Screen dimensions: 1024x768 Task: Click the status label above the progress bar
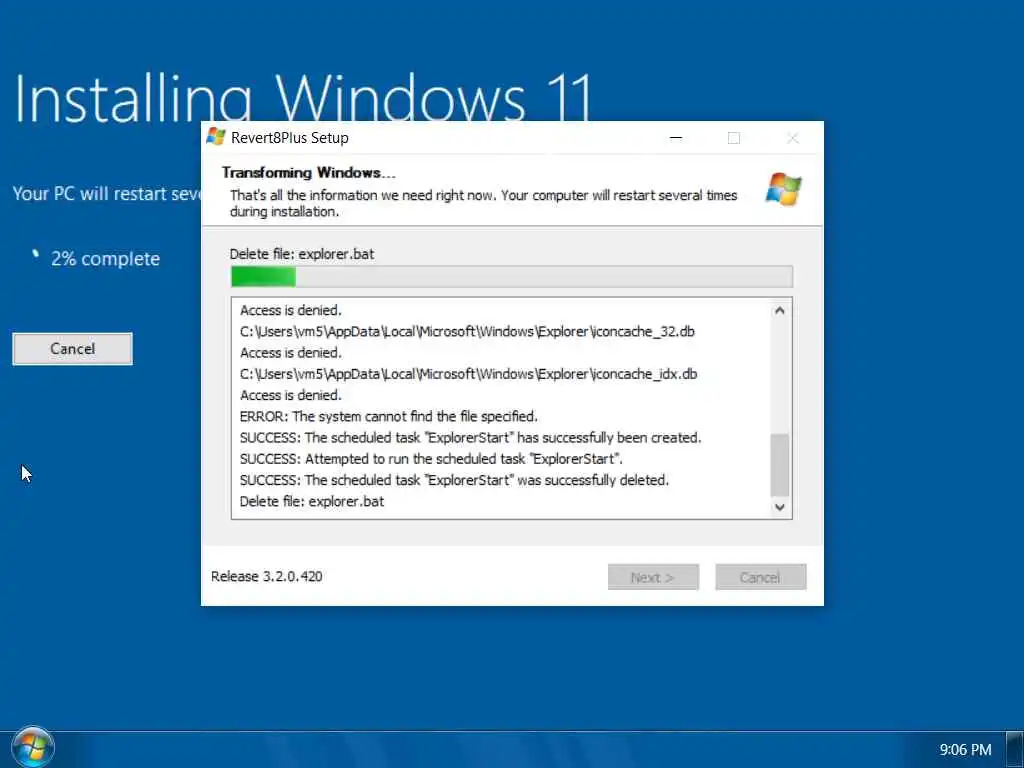pyautogui.click(x=302, y=254)
